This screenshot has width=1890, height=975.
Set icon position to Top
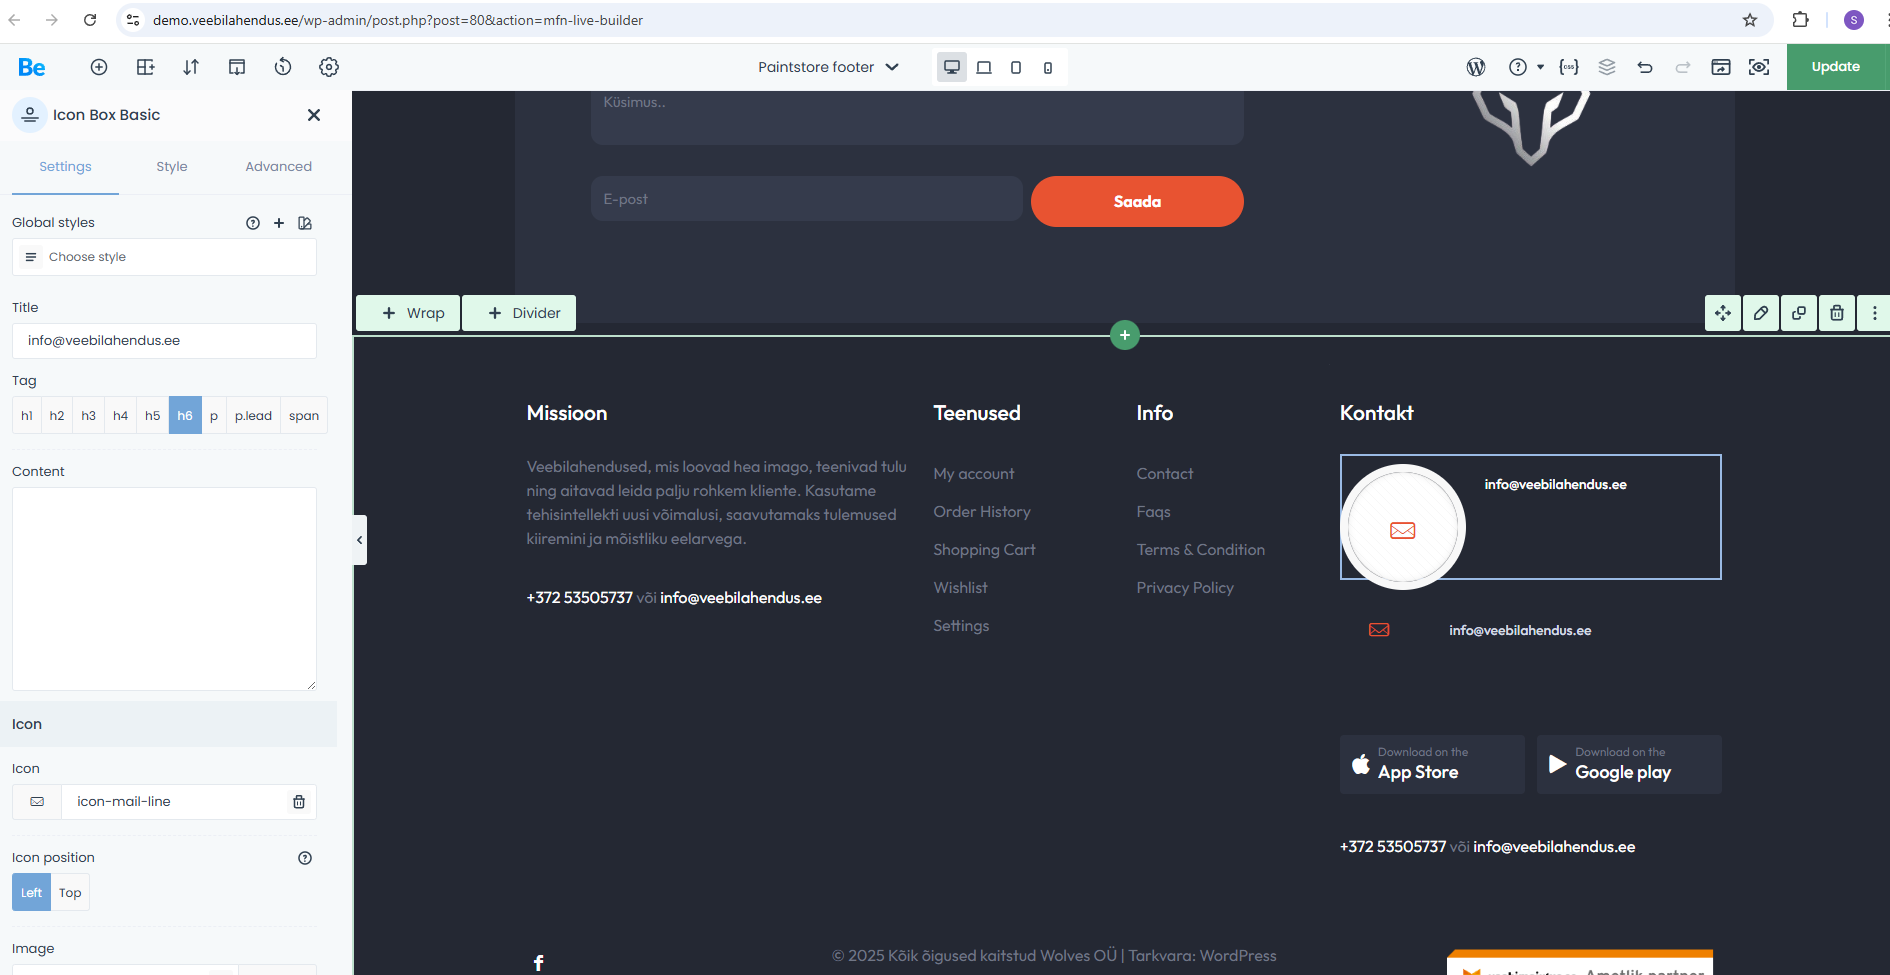(x=70, y=893)
